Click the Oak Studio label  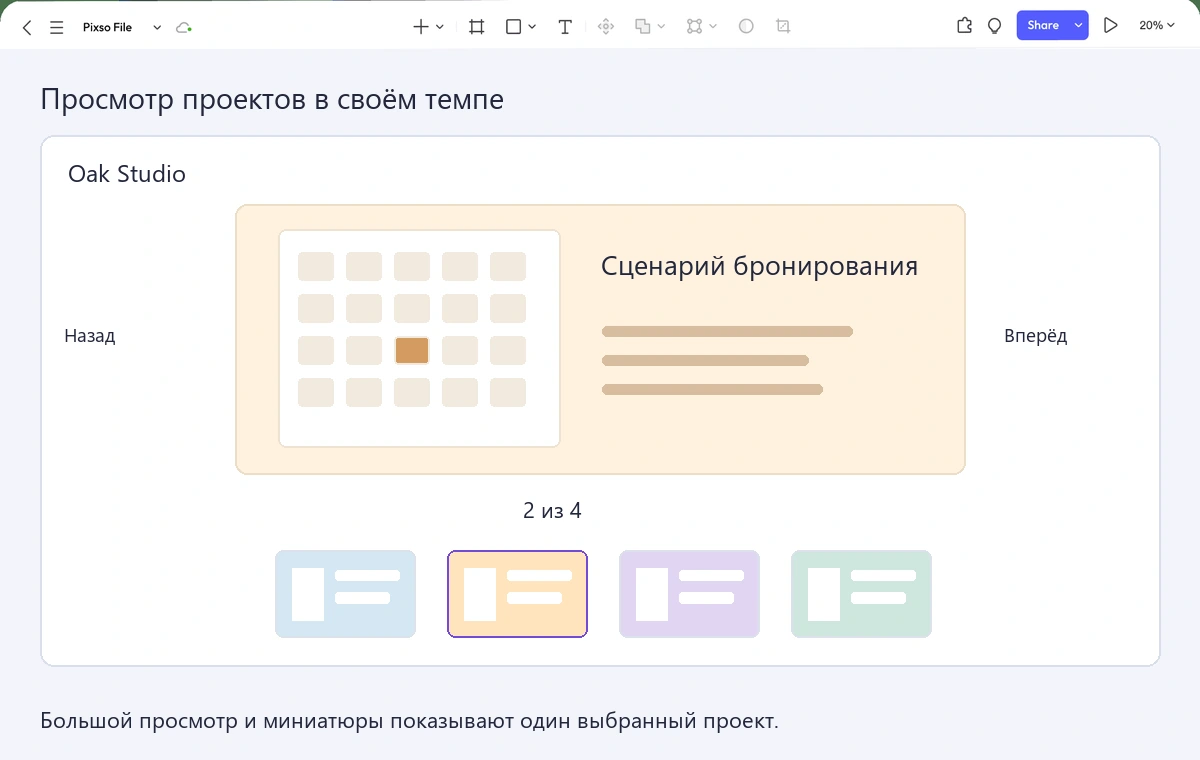(x=127, y=174)
